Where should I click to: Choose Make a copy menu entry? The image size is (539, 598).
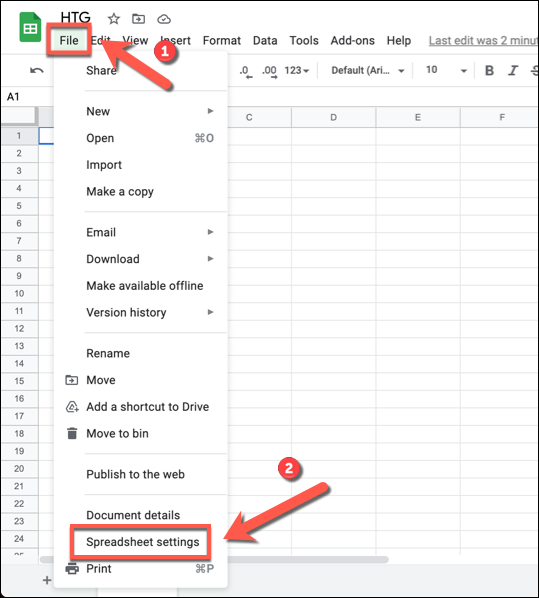pyautogui.click(x=120, y=191)
